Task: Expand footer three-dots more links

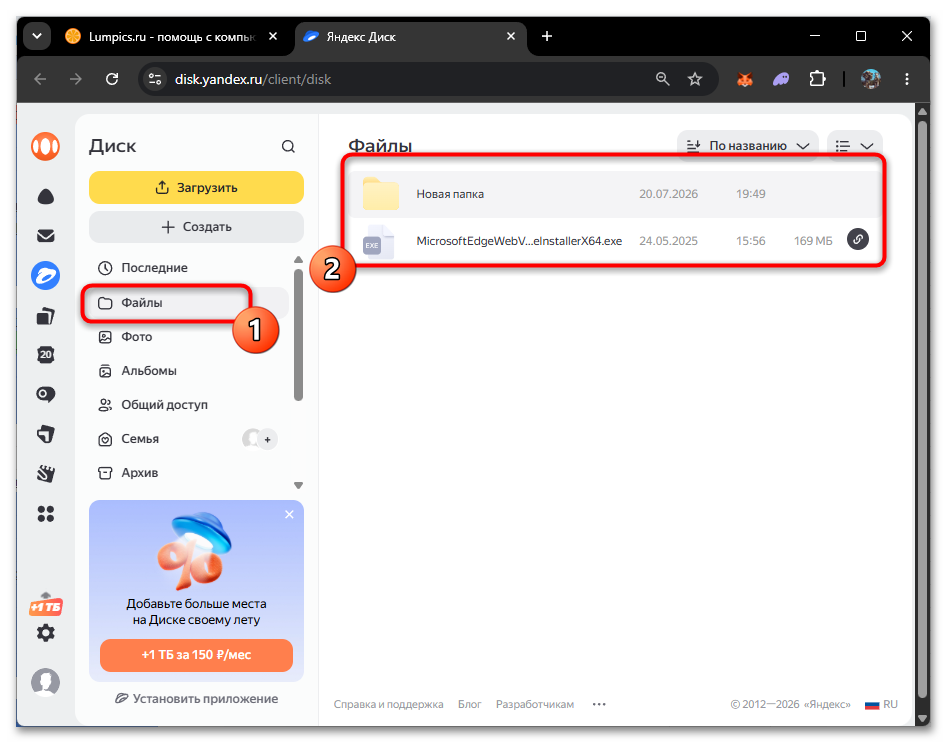Action: click(x=599, y=704)
